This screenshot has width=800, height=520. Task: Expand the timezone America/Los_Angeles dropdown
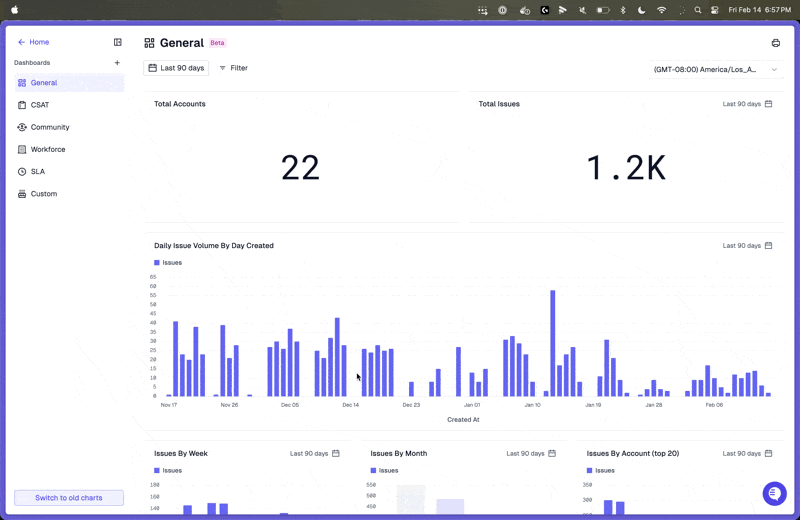715,69
